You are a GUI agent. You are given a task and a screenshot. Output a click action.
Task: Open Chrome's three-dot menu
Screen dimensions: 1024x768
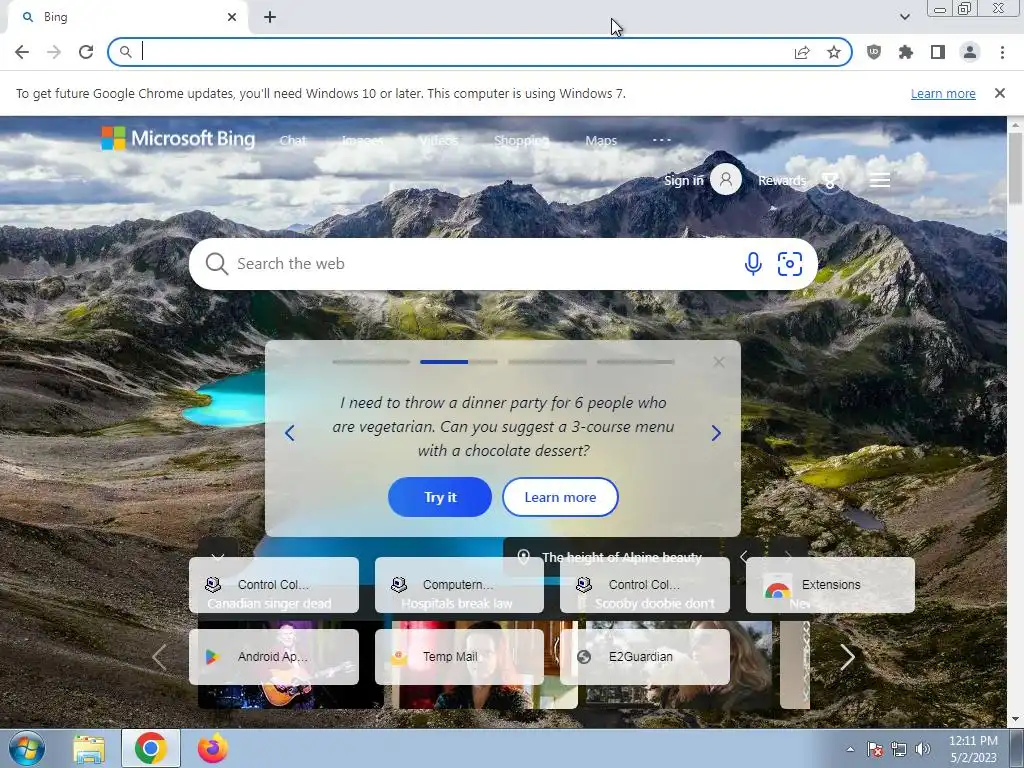point(1002,52)
